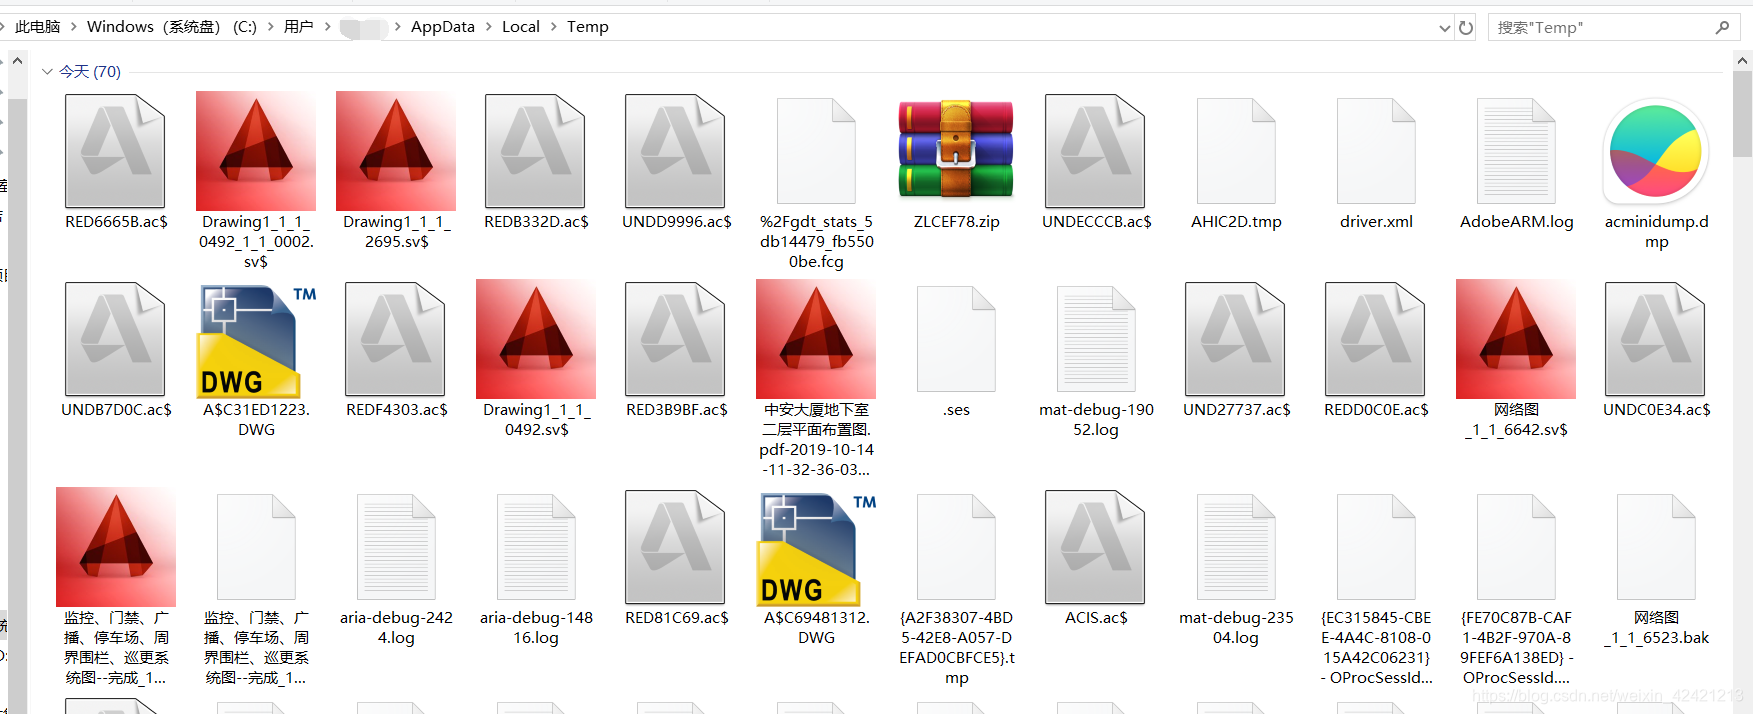Click the RED81C69.ac$ file icon
Viewport: 1753px width, 714px height.
coord(676,547)
